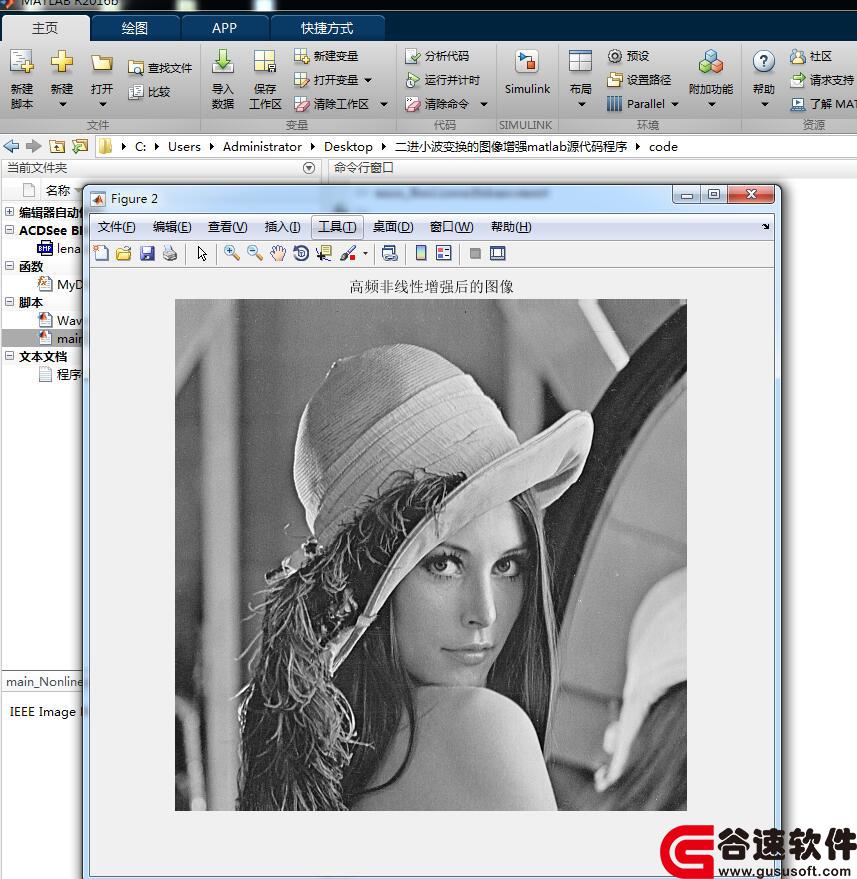Switch to the APP tab
This screenshot has width=857, height=879.
(224, 28)
